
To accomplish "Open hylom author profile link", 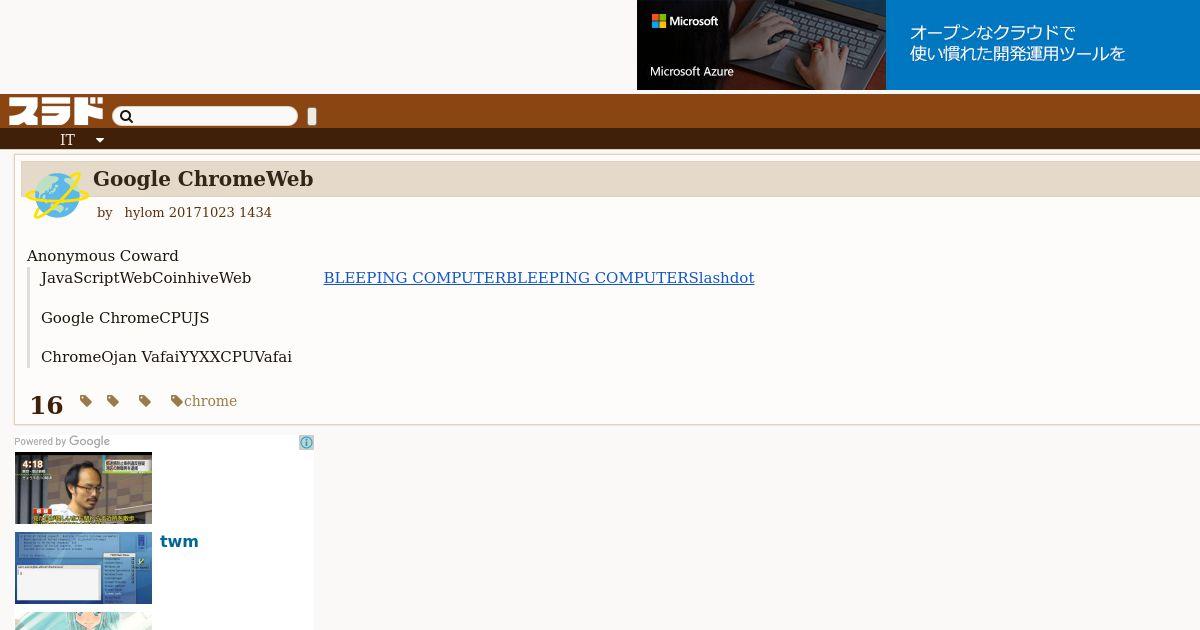I will [144, 213].
